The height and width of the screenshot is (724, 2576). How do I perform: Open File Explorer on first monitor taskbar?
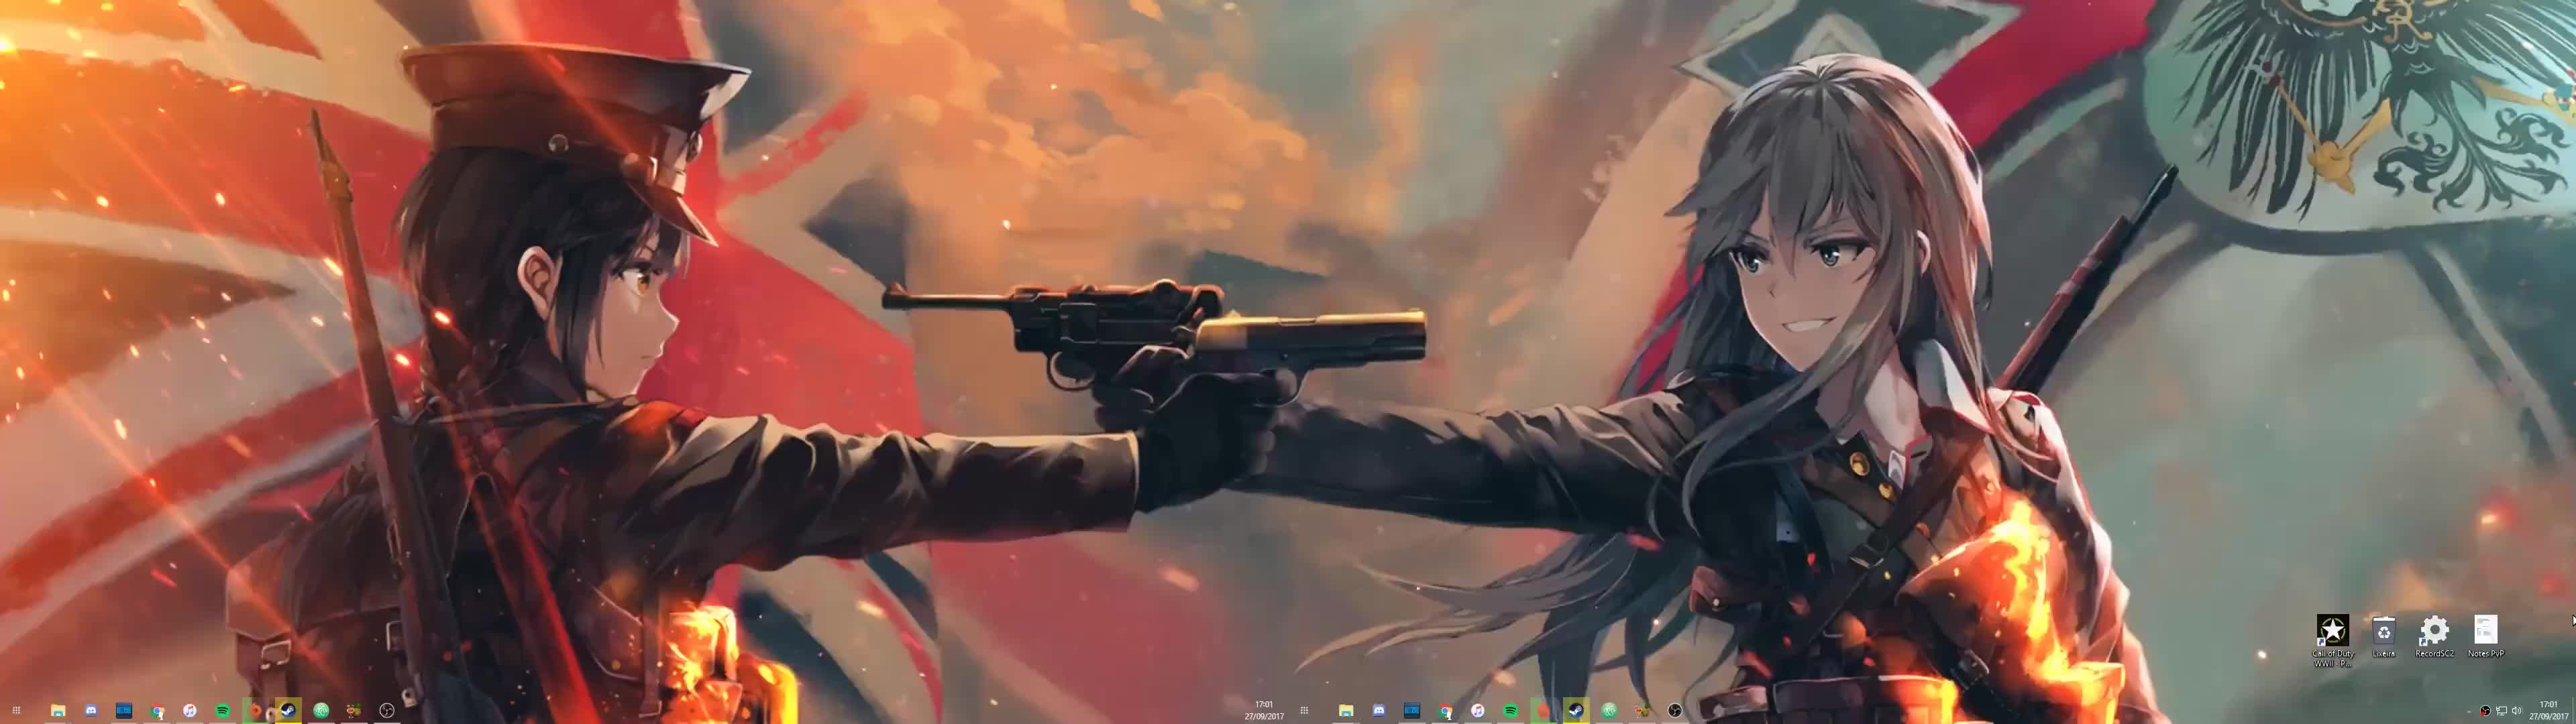coord(58,710)
